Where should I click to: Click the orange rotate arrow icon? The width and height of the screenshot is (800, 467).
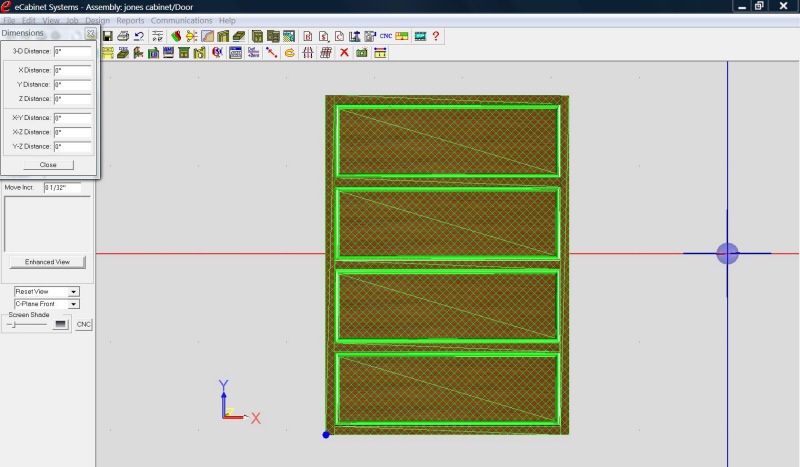pyautogui.click(x=290, y=53)
